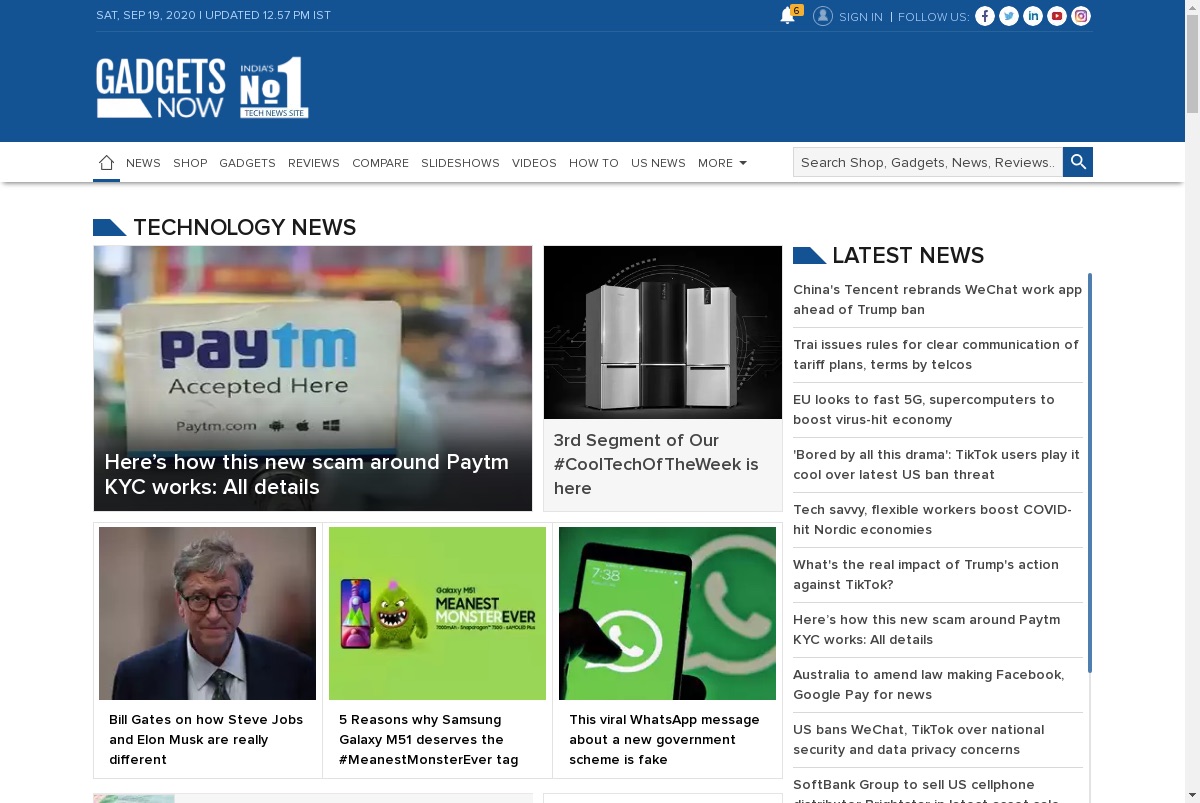1200x803 pixels.
Task: Click the India's No 1 badge
Action: 274,88
